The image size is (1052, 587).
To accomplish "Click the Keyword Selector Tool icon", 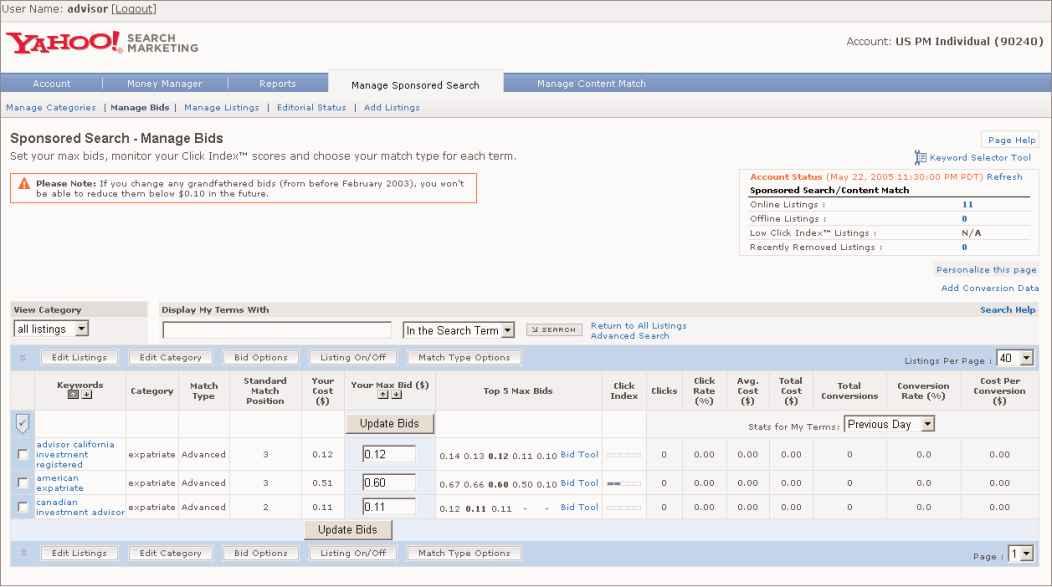I will (x=921, y=157).
